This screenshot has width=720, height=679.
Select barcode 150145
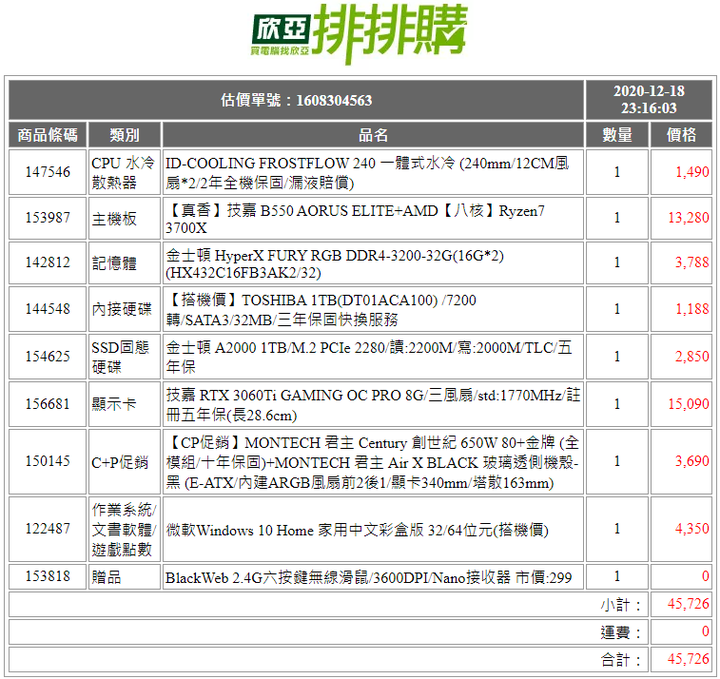48,461
